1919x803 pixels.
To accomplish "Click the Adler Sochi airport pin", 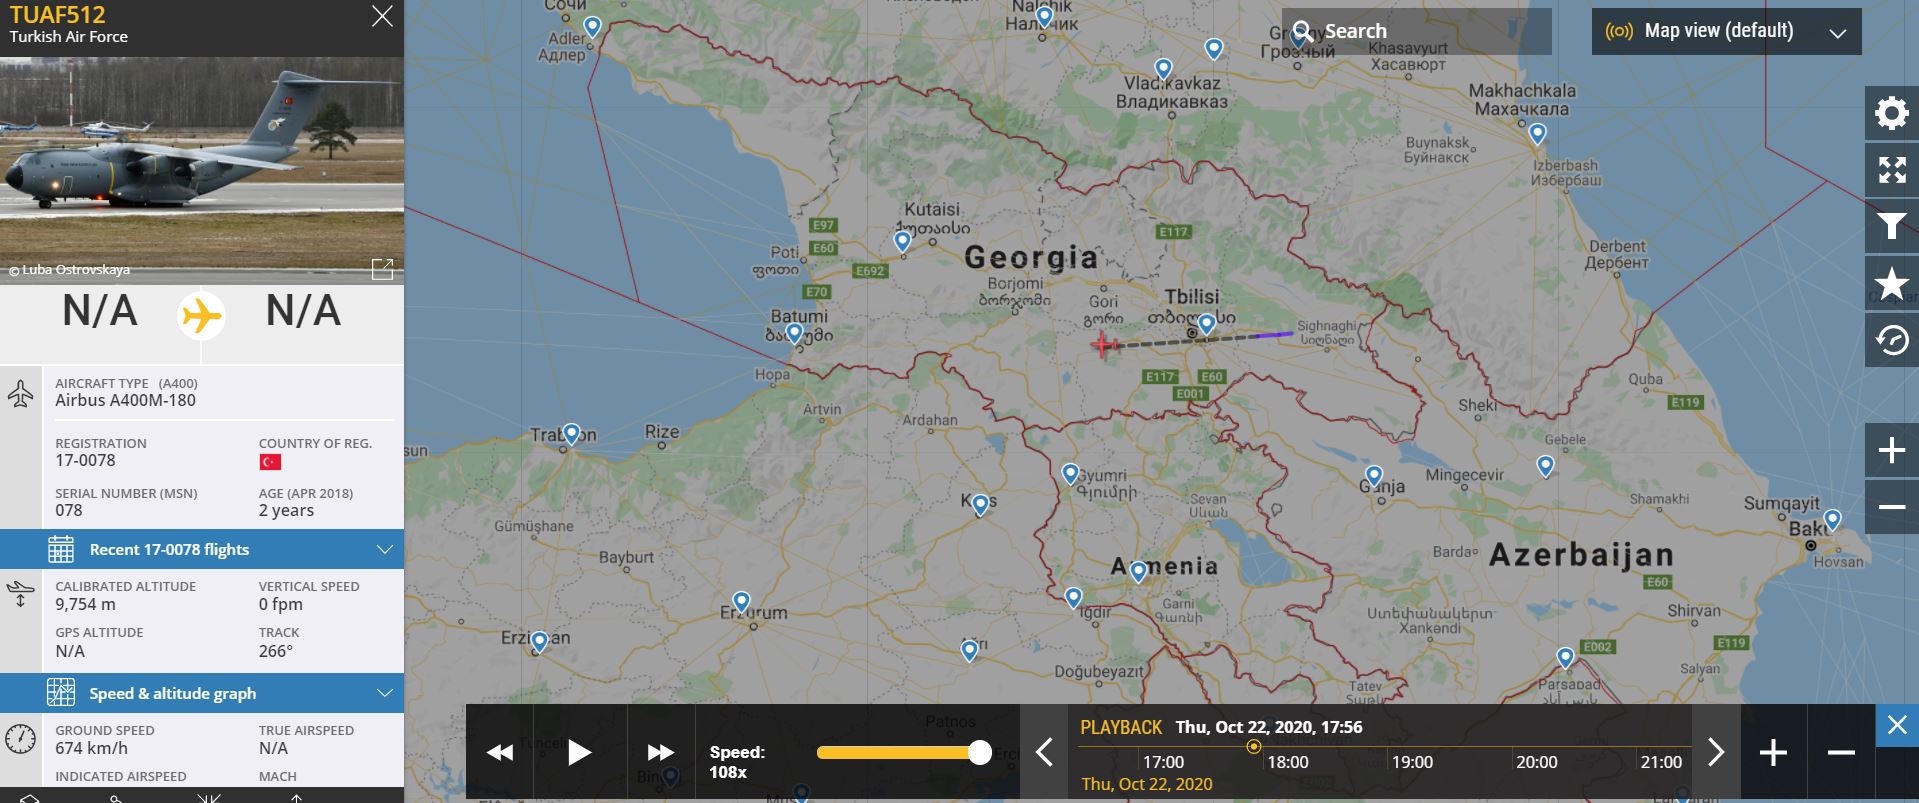I will coord(592,27).
